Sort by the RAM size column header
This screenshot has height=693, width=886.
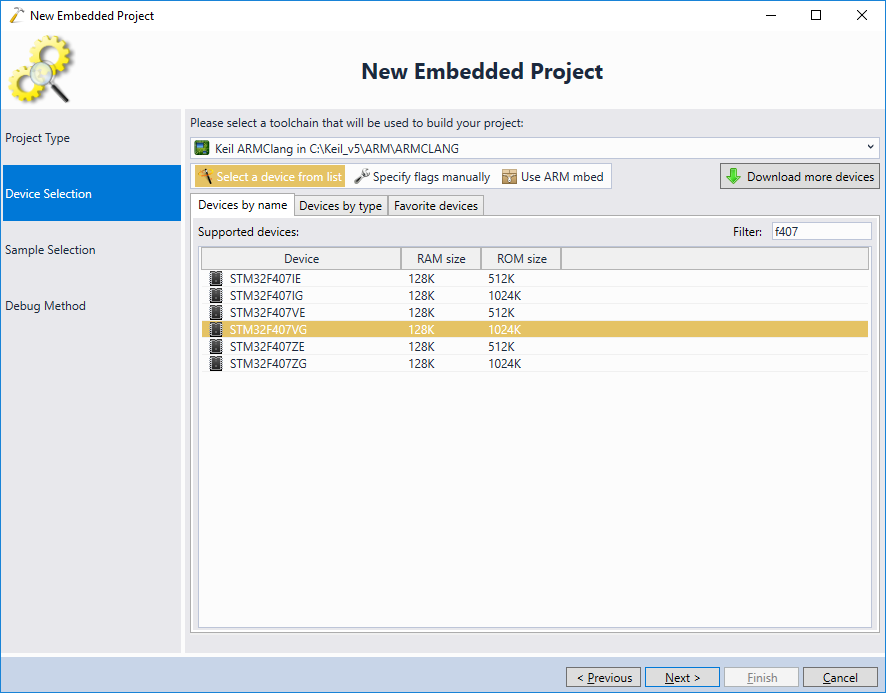441,258
